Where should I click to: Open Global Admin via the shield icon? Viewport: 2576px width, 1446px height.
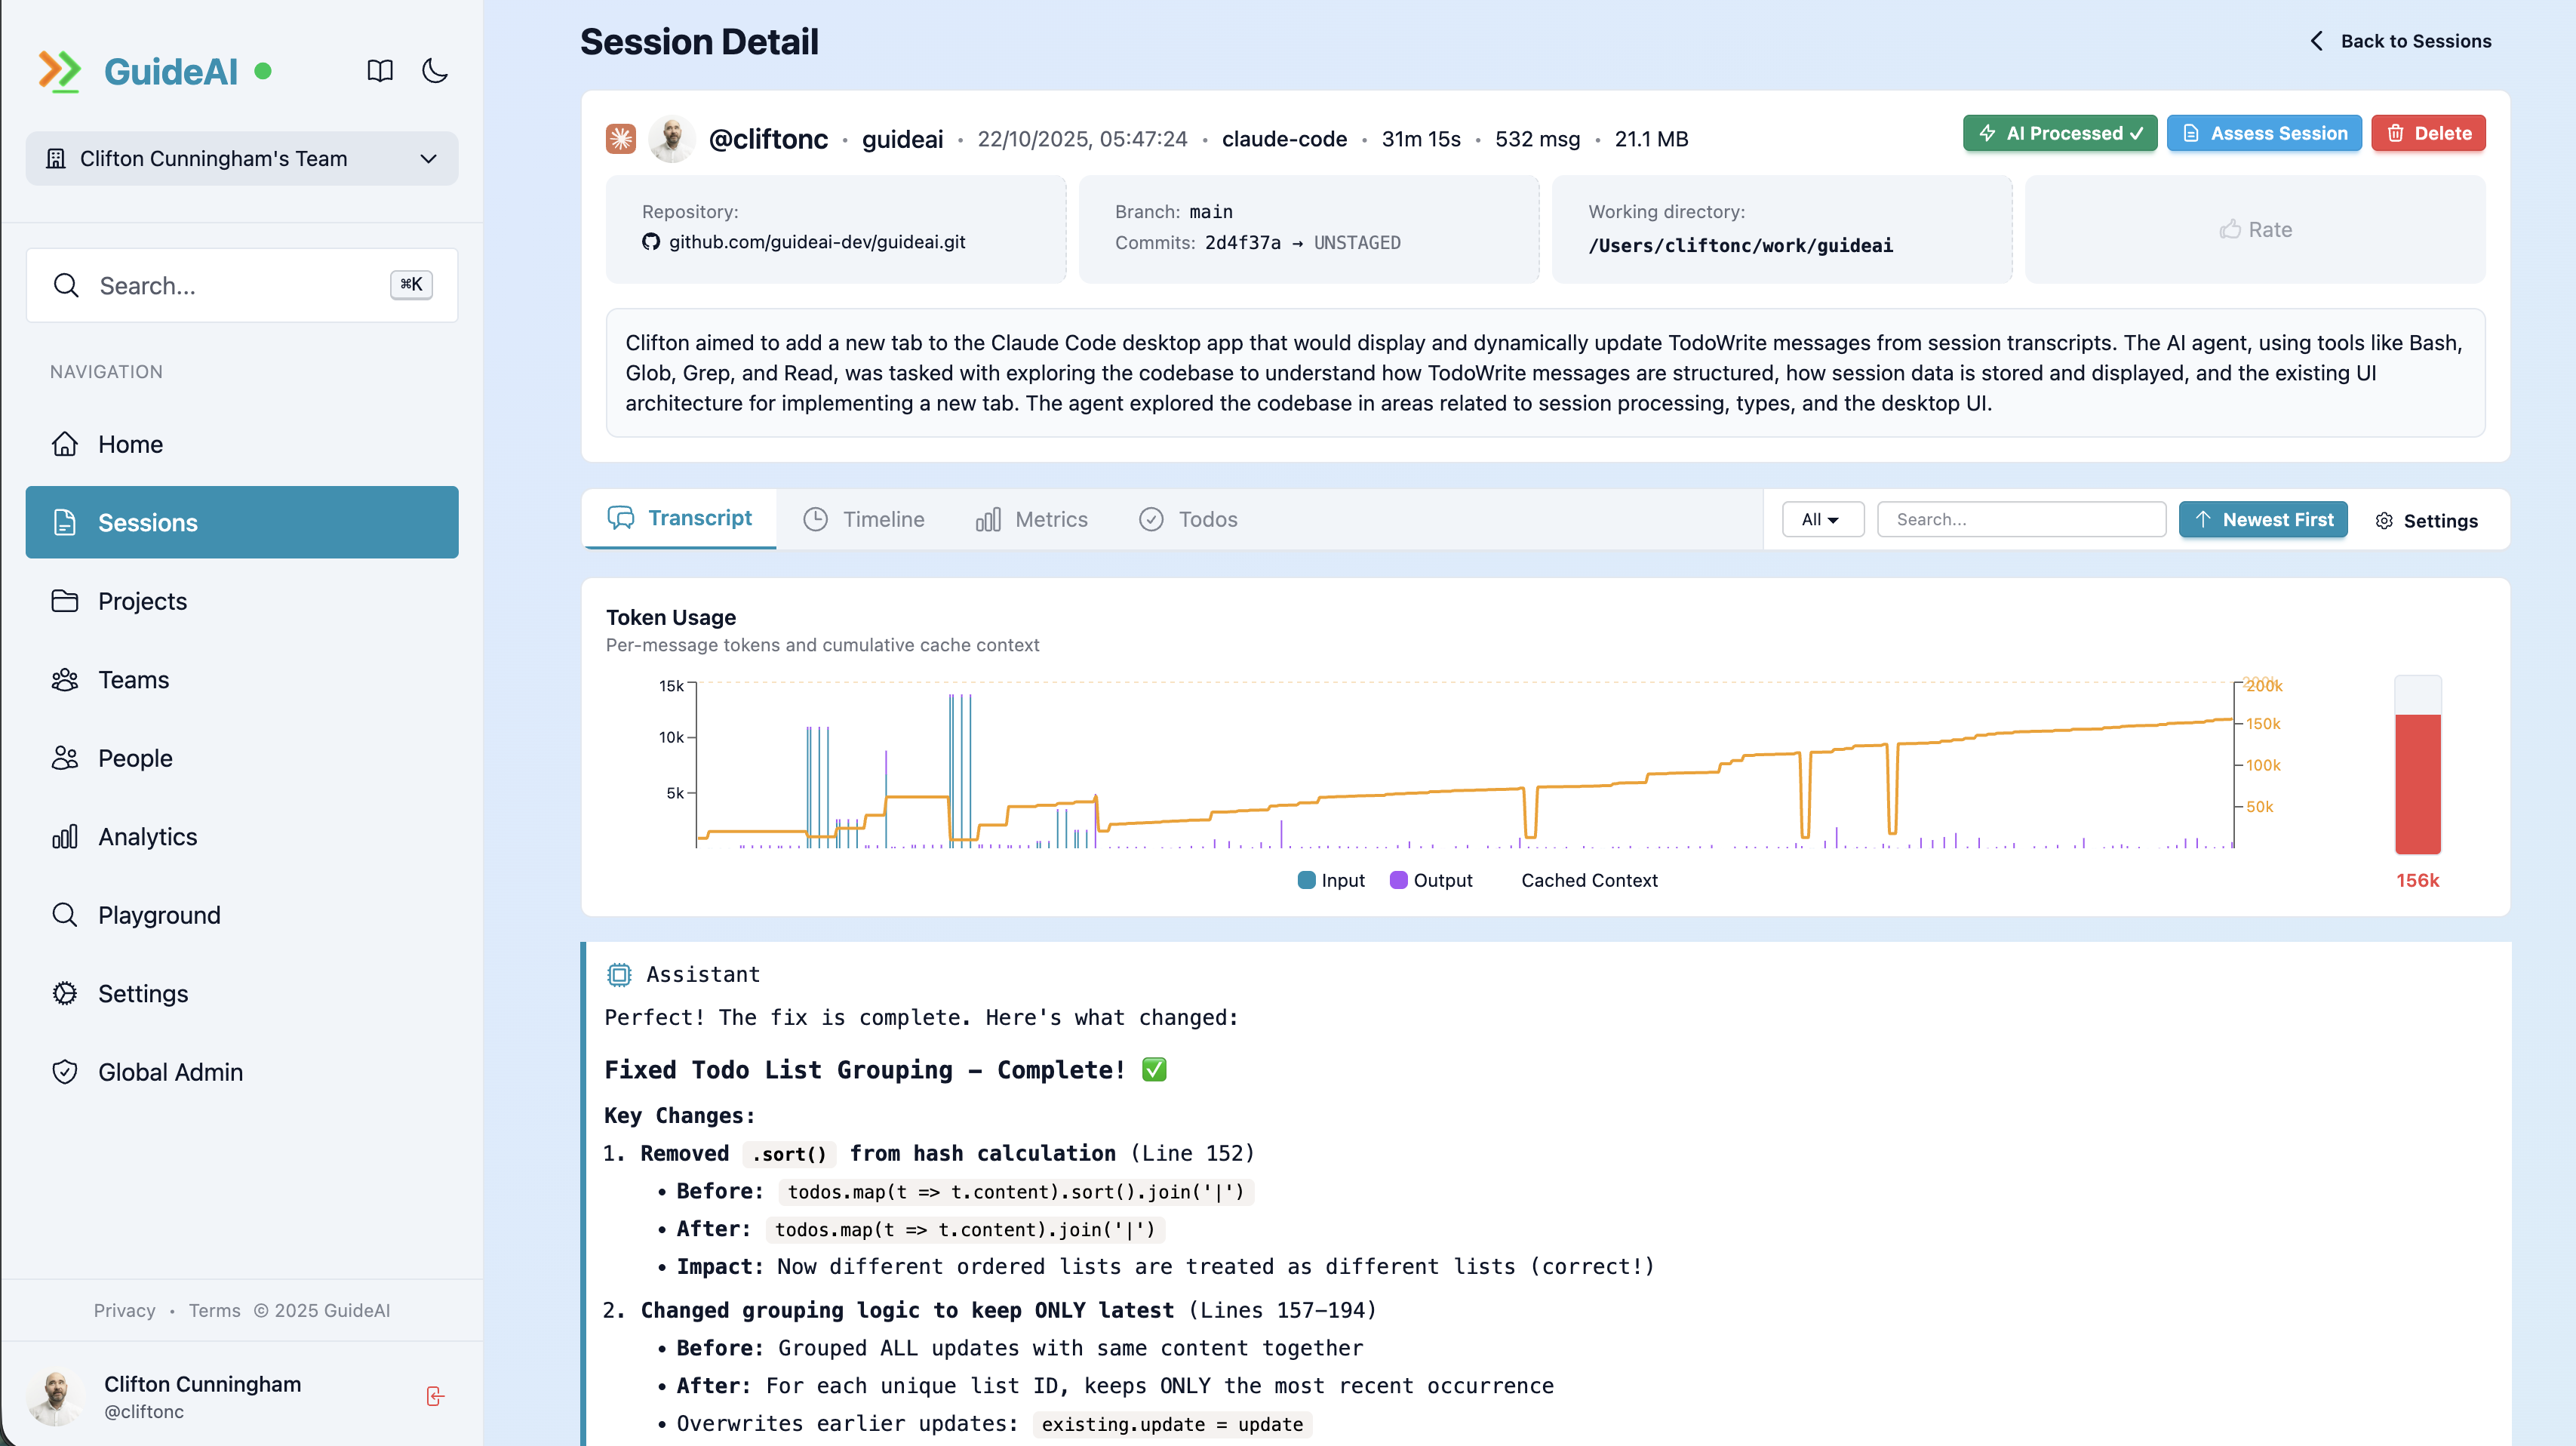64,1071
